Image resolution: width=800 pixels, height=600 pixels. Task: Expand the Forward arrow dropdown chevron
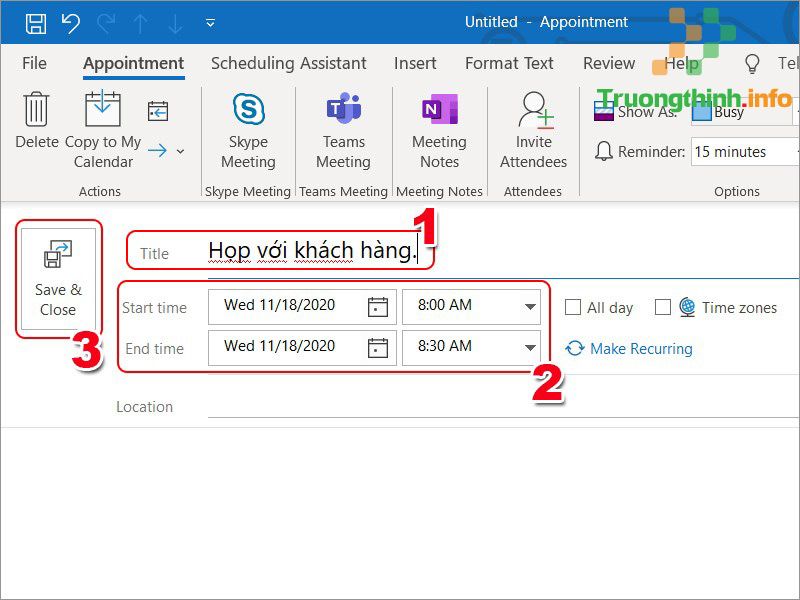(x=180, y=151)
